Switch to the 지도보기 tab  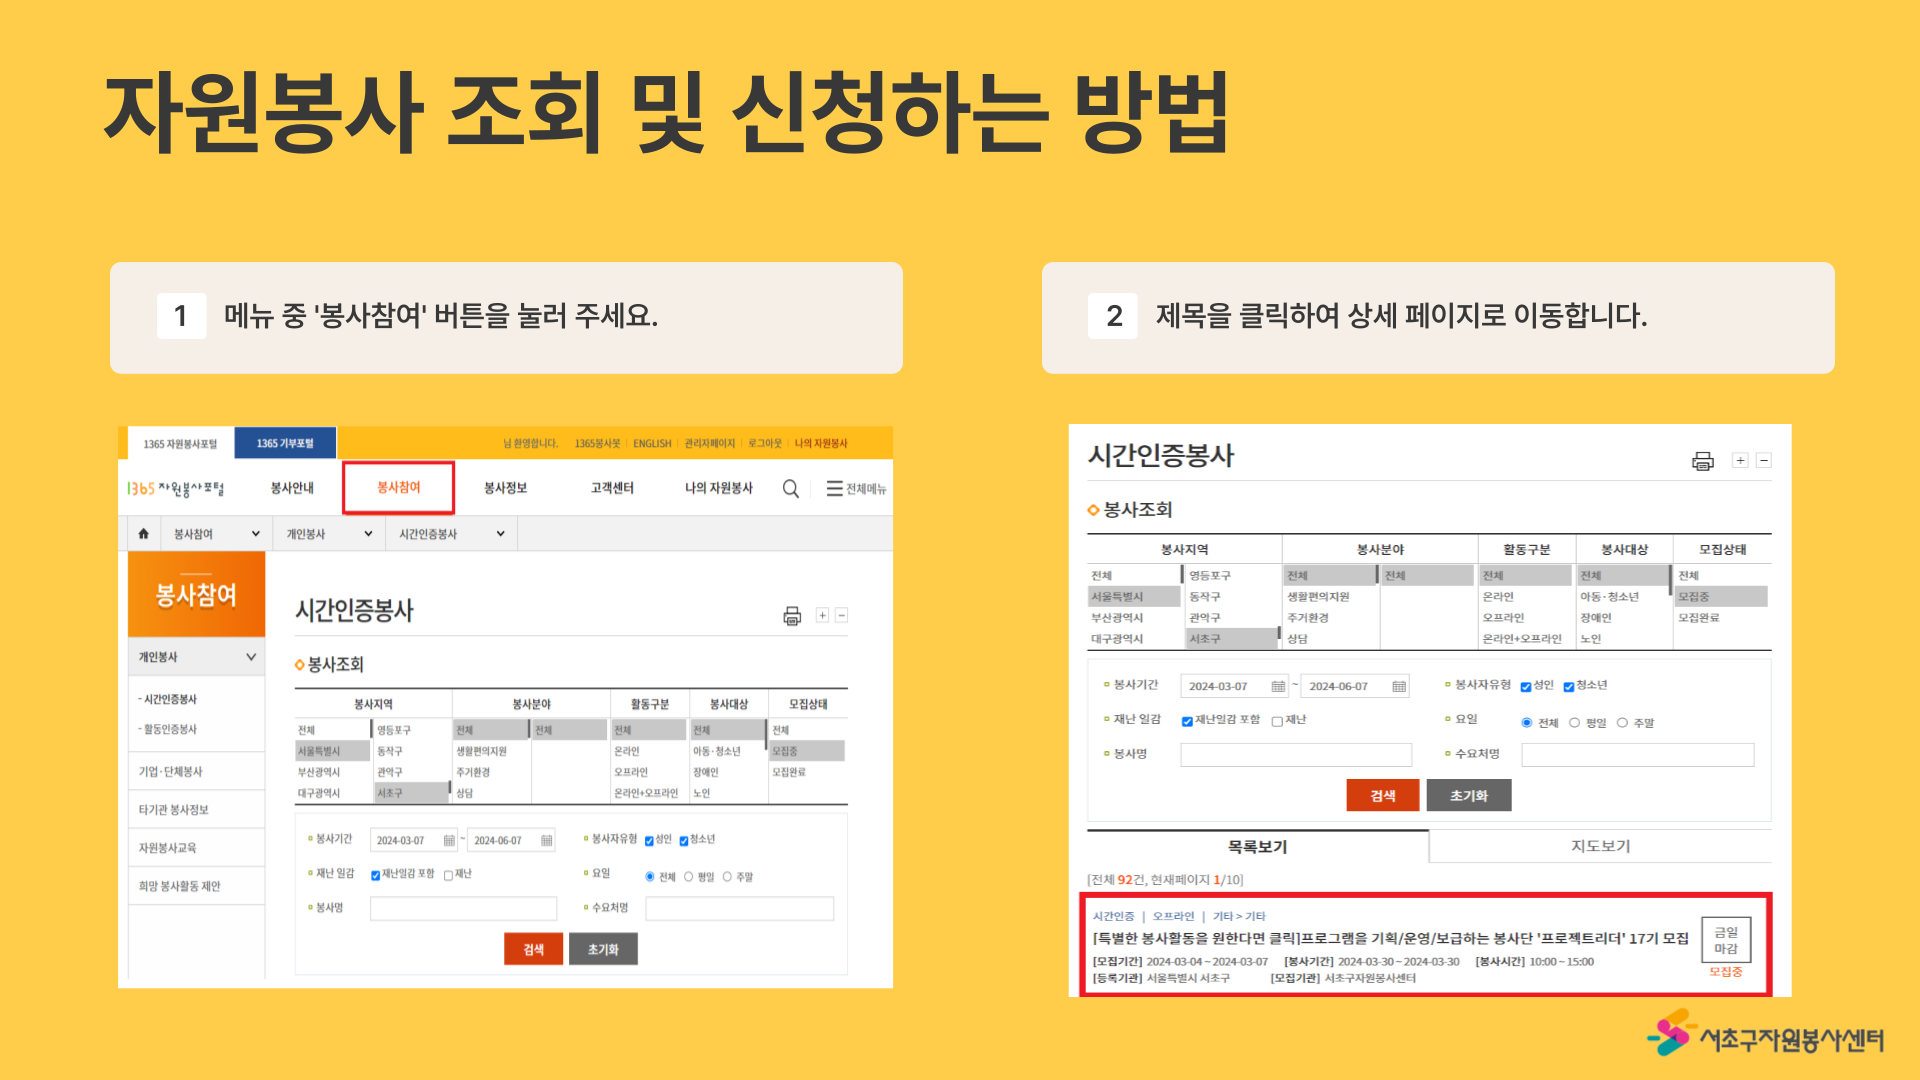(x=1600, y=846)
